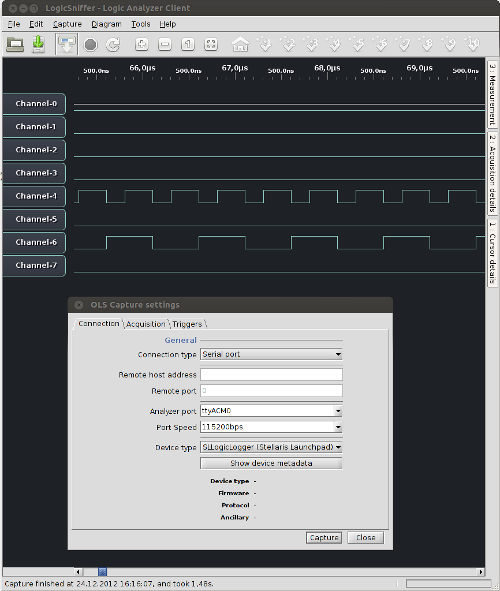Open the Cursor details side tab

[x=492, y=253]
